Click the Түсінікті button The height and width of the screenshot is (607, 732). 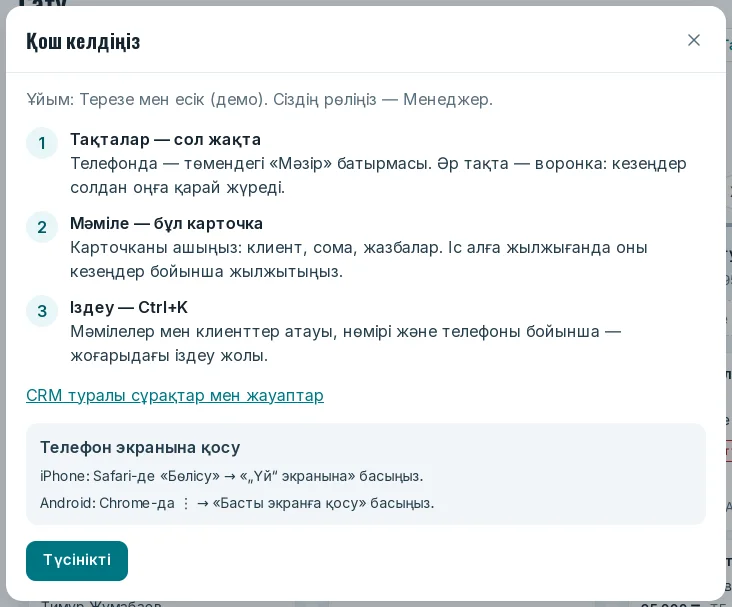click(77, 561)
